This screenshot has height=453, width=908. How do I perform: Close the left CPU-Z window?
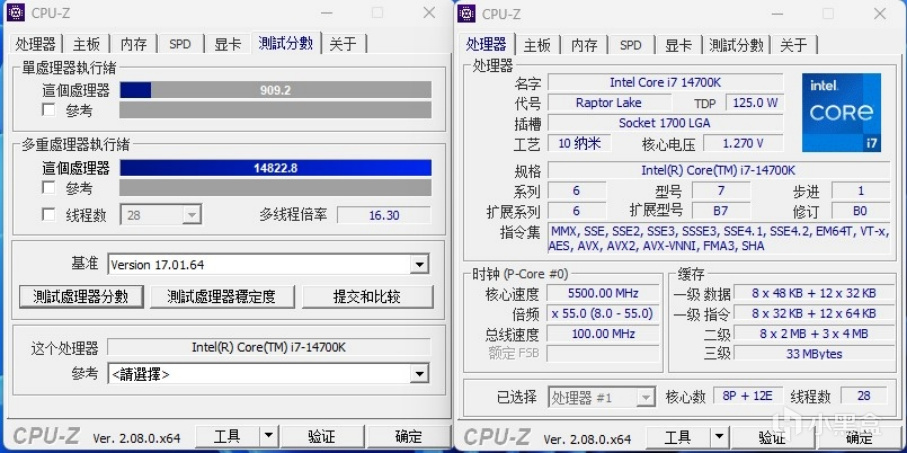click(x=429, y=12)
